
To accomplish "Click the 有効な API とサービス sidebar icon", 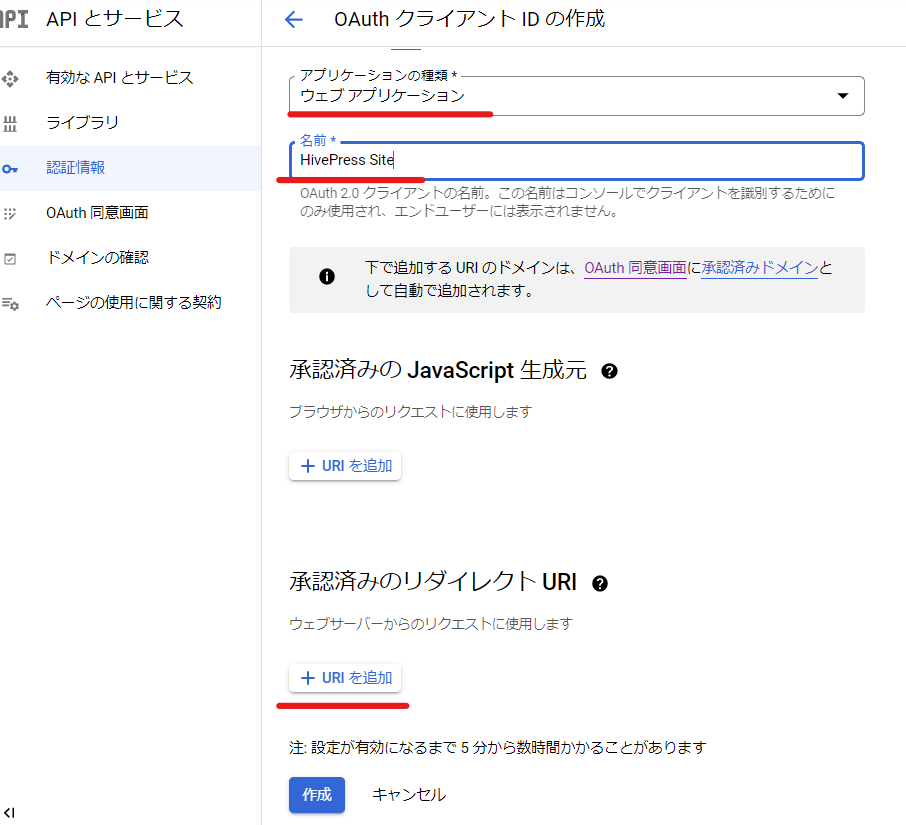I will pos(10,78).
